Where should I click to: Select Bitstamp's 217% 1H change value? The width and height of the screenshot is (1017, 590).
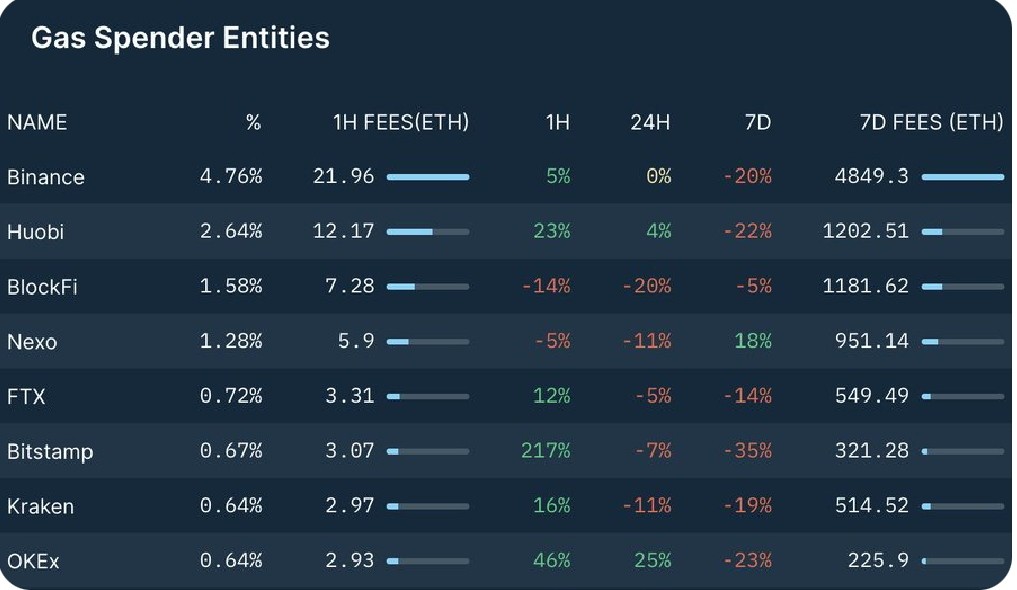[545, 451]
